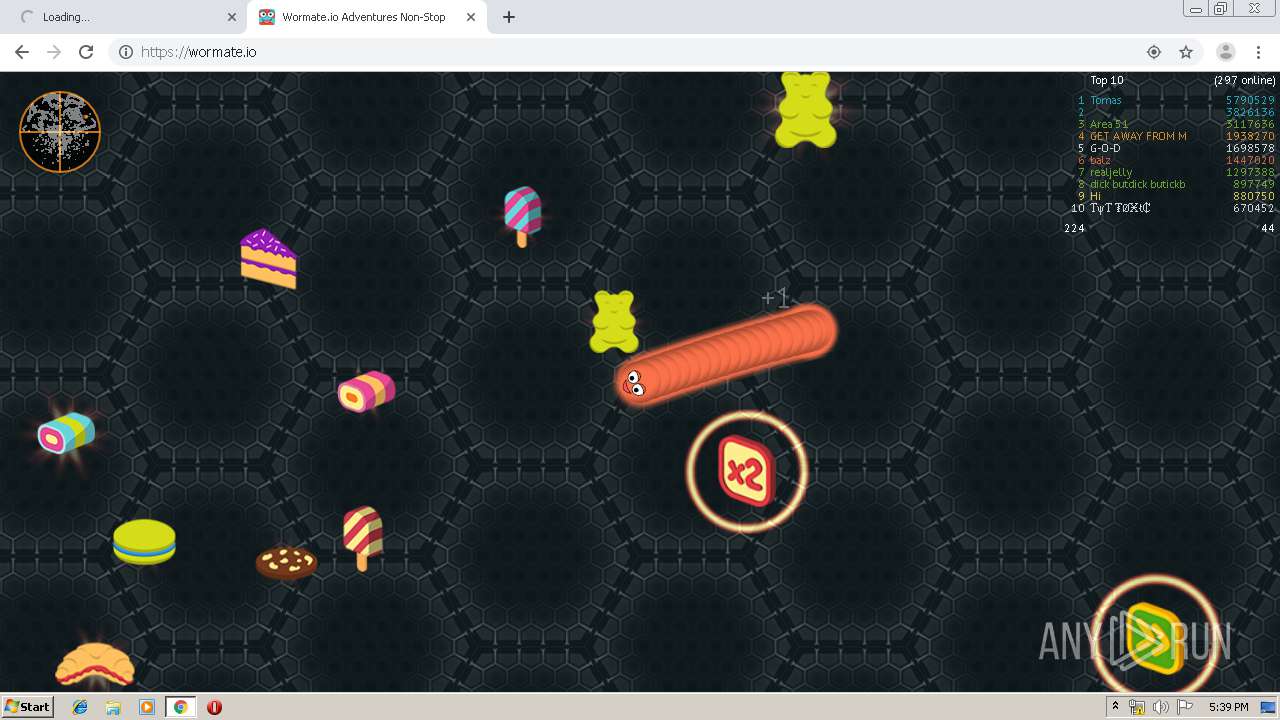This screenshot has width=1280, height=720.
Task: Open the Chrome three-dot menu
Action: point(1256,52)
